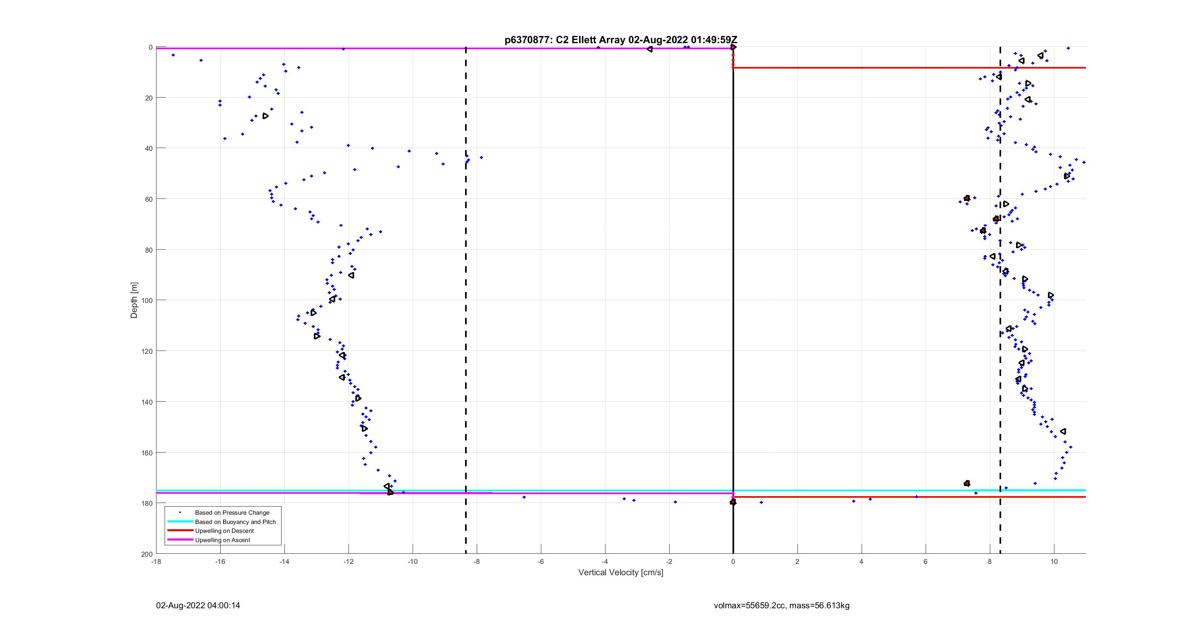Click the x-axis tick label '-2'

click(x=669, y=561)
